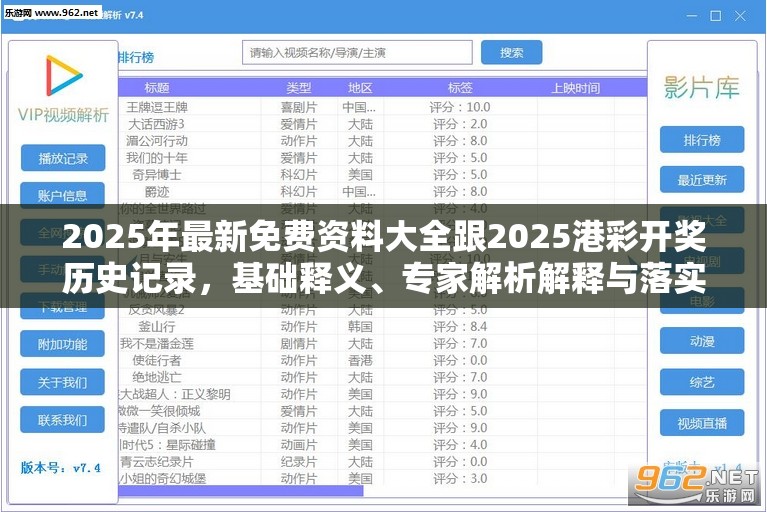Click the 版本号：v7.4 version text
This screenshot has width=767, height=512.
pyautogui.click(x=61, y=467)
